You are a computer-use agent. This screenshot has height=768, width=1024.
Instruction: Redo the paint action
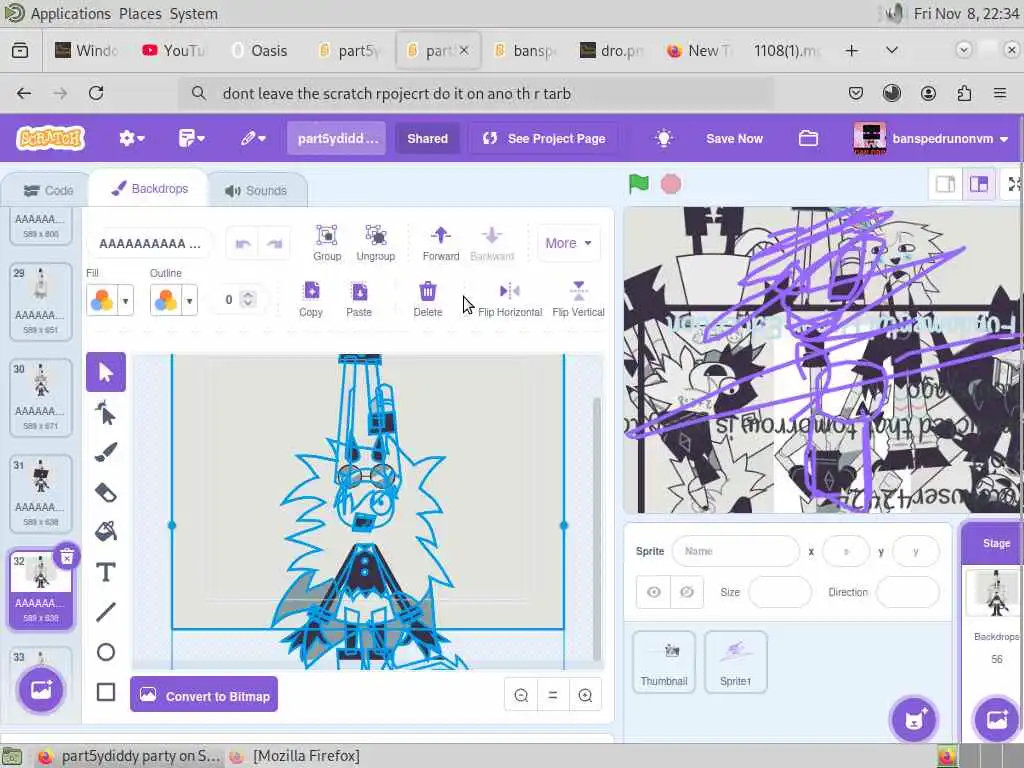click(274, 244)
